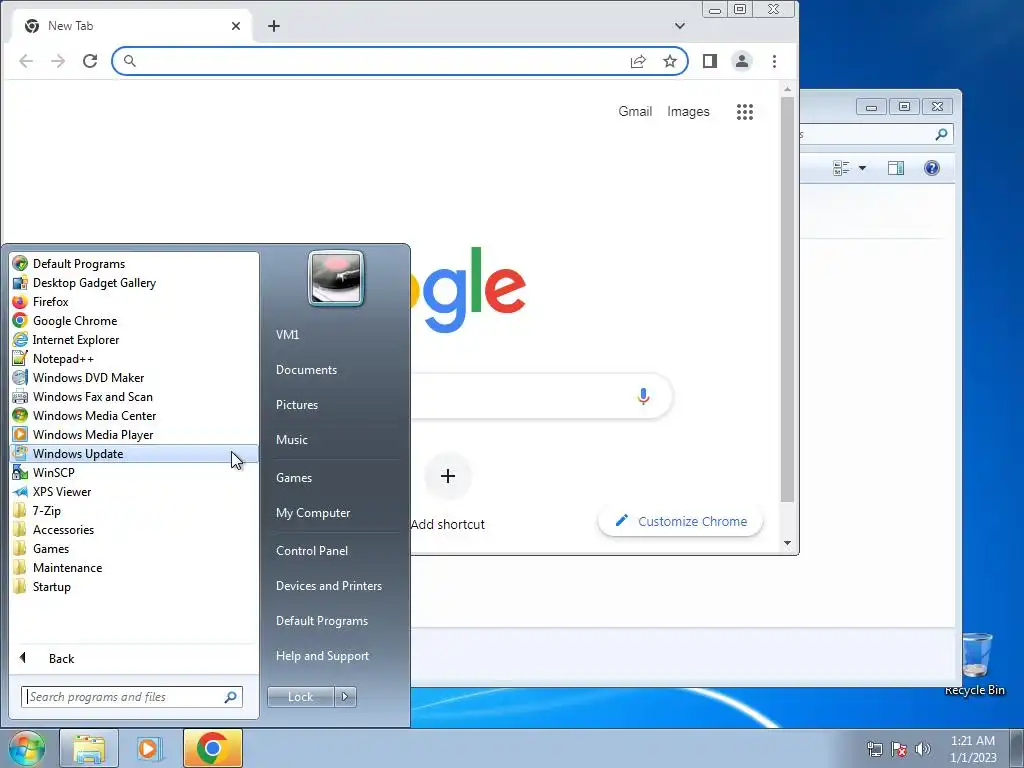The image size is (1024, 768).
Task: Open Windows DVD Maker
Action: pos(134,377)
